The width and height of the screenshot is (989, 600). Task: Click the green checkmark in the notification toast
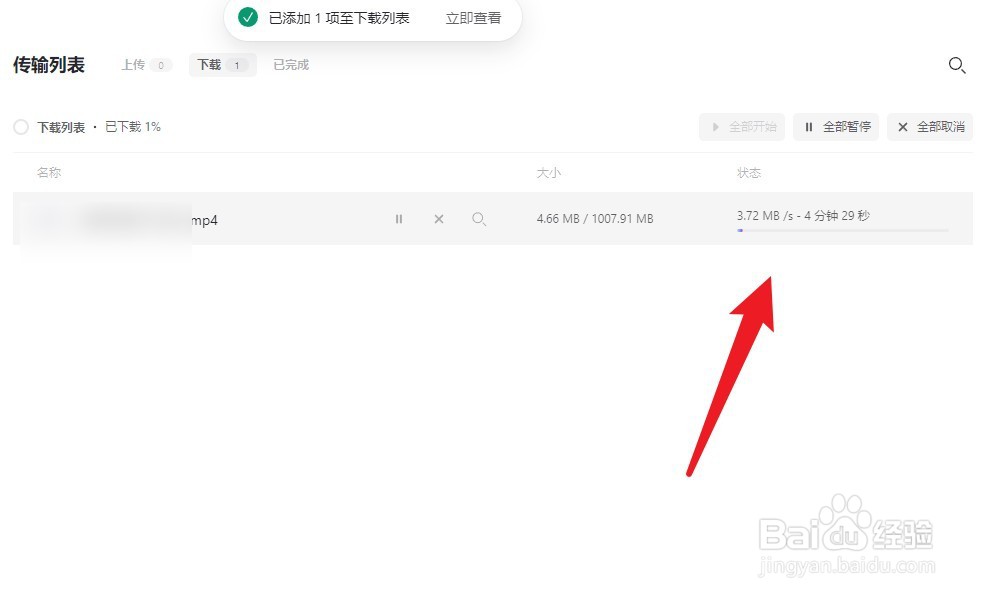[247, 17]
